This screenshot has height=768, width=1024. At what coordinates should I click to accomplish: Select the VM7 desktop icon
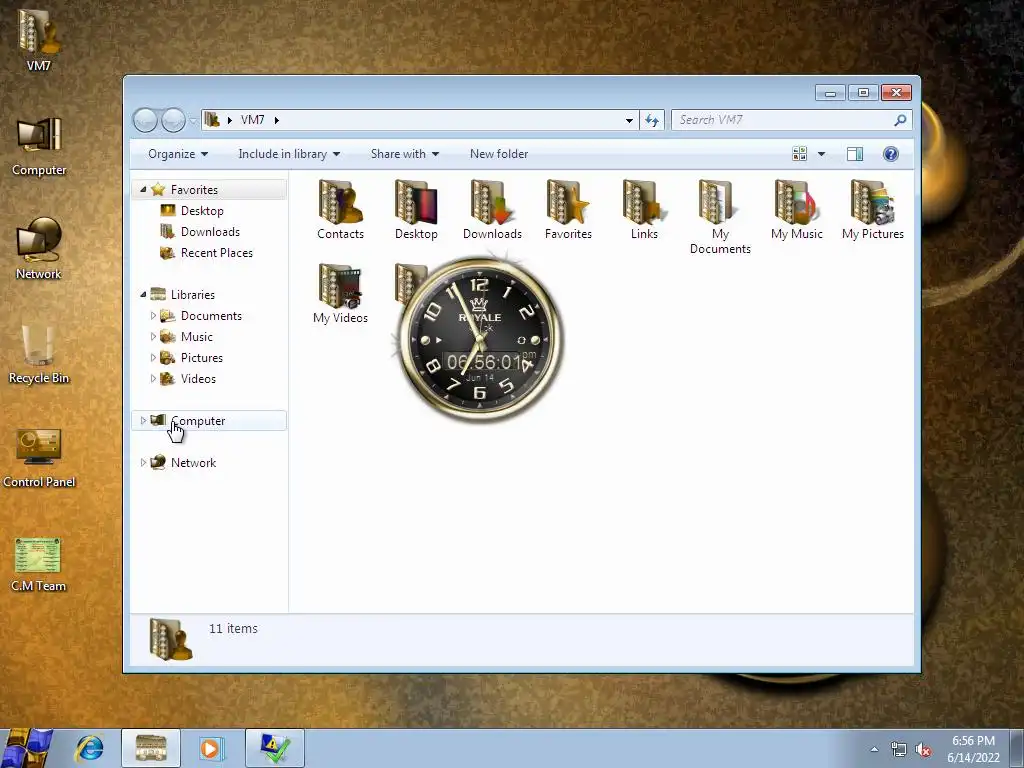[x=39, y=39]
